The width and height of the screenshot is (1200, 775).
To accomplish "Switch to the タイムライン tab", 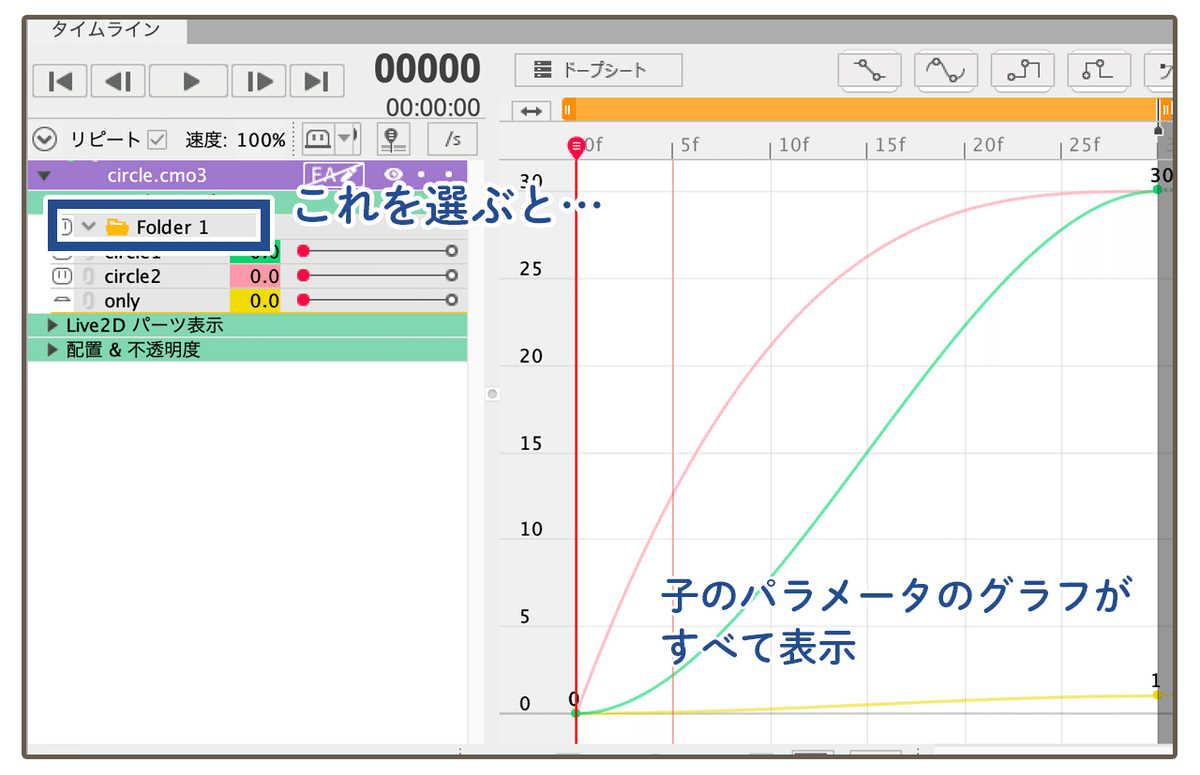I will coord(105,30).
